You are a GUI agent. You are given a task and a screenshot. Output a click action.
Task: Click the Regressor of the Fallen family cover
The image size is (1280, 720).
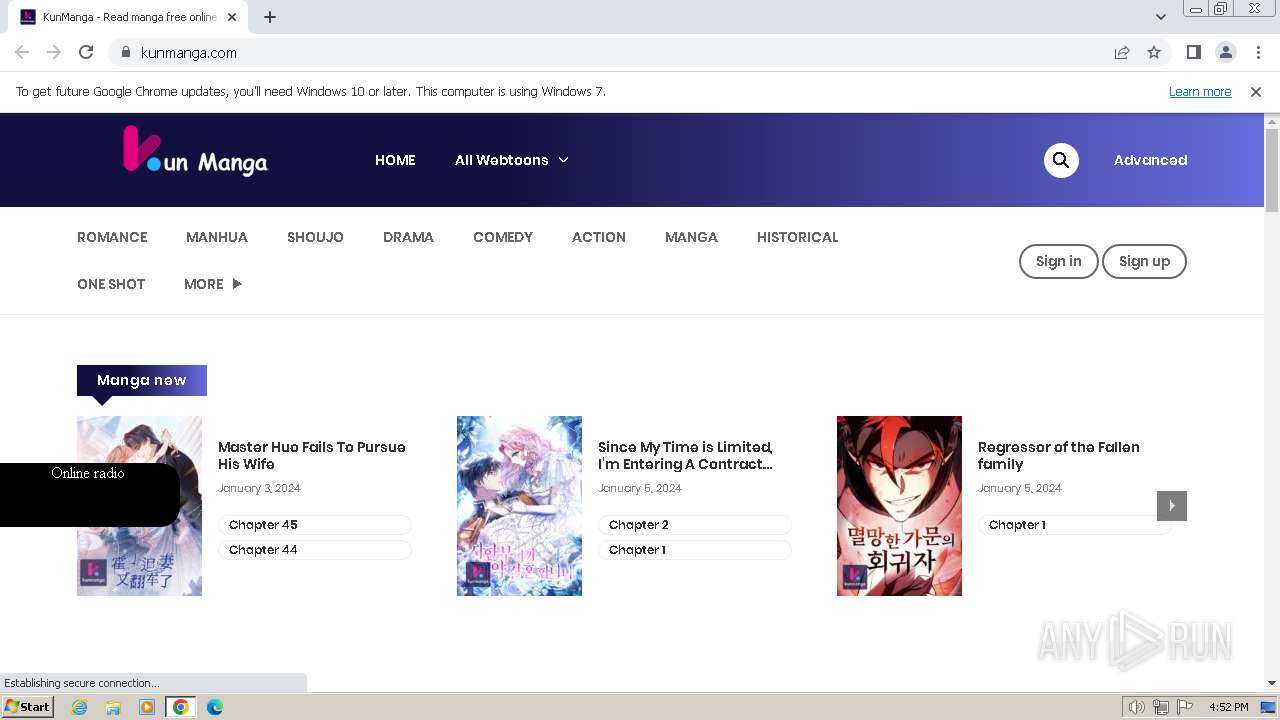pos(899,506)
